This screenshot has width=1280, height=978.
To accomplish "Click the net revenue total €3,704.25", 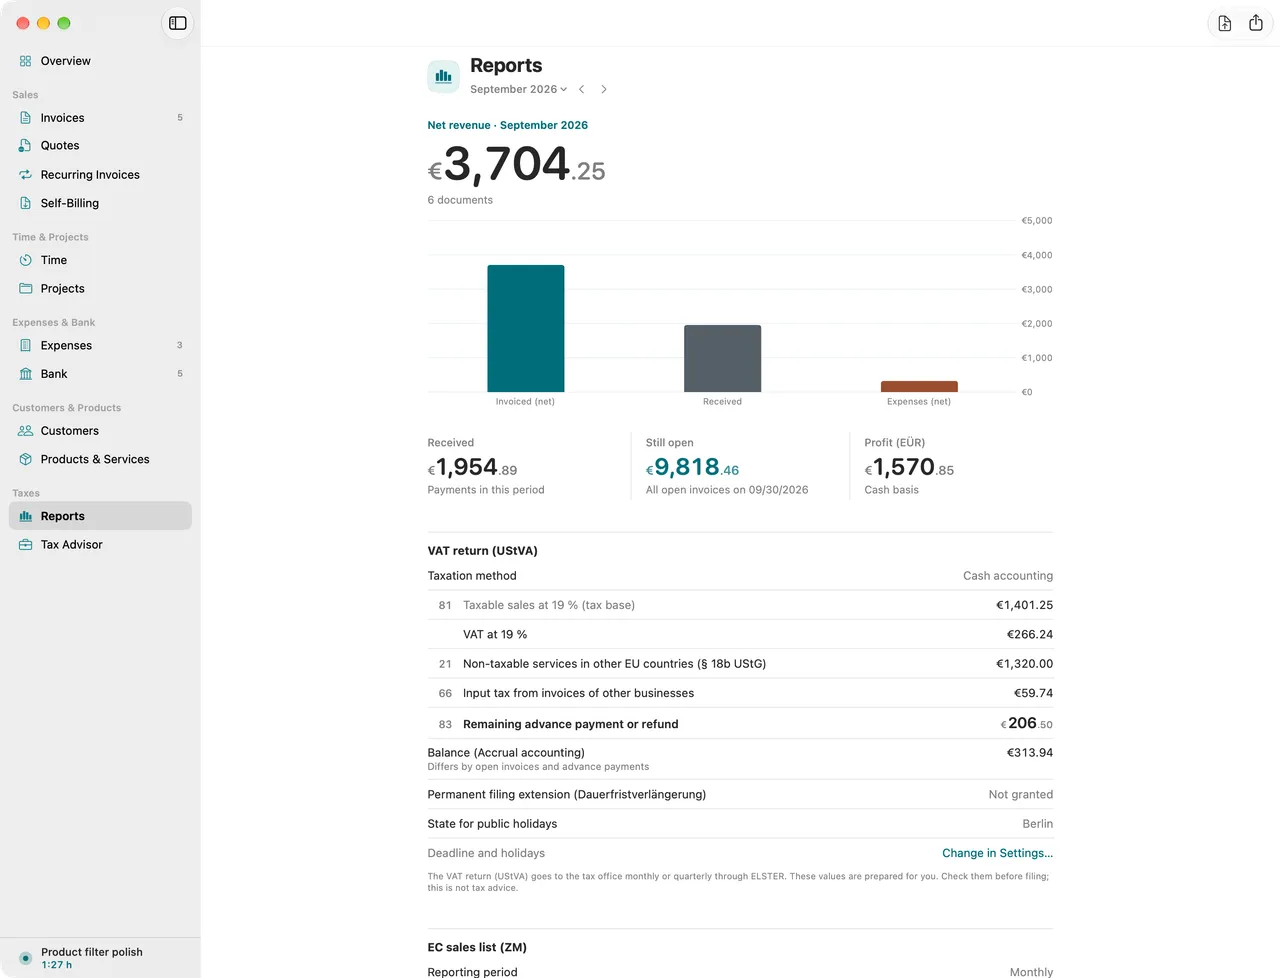I will tap(516, 165).
